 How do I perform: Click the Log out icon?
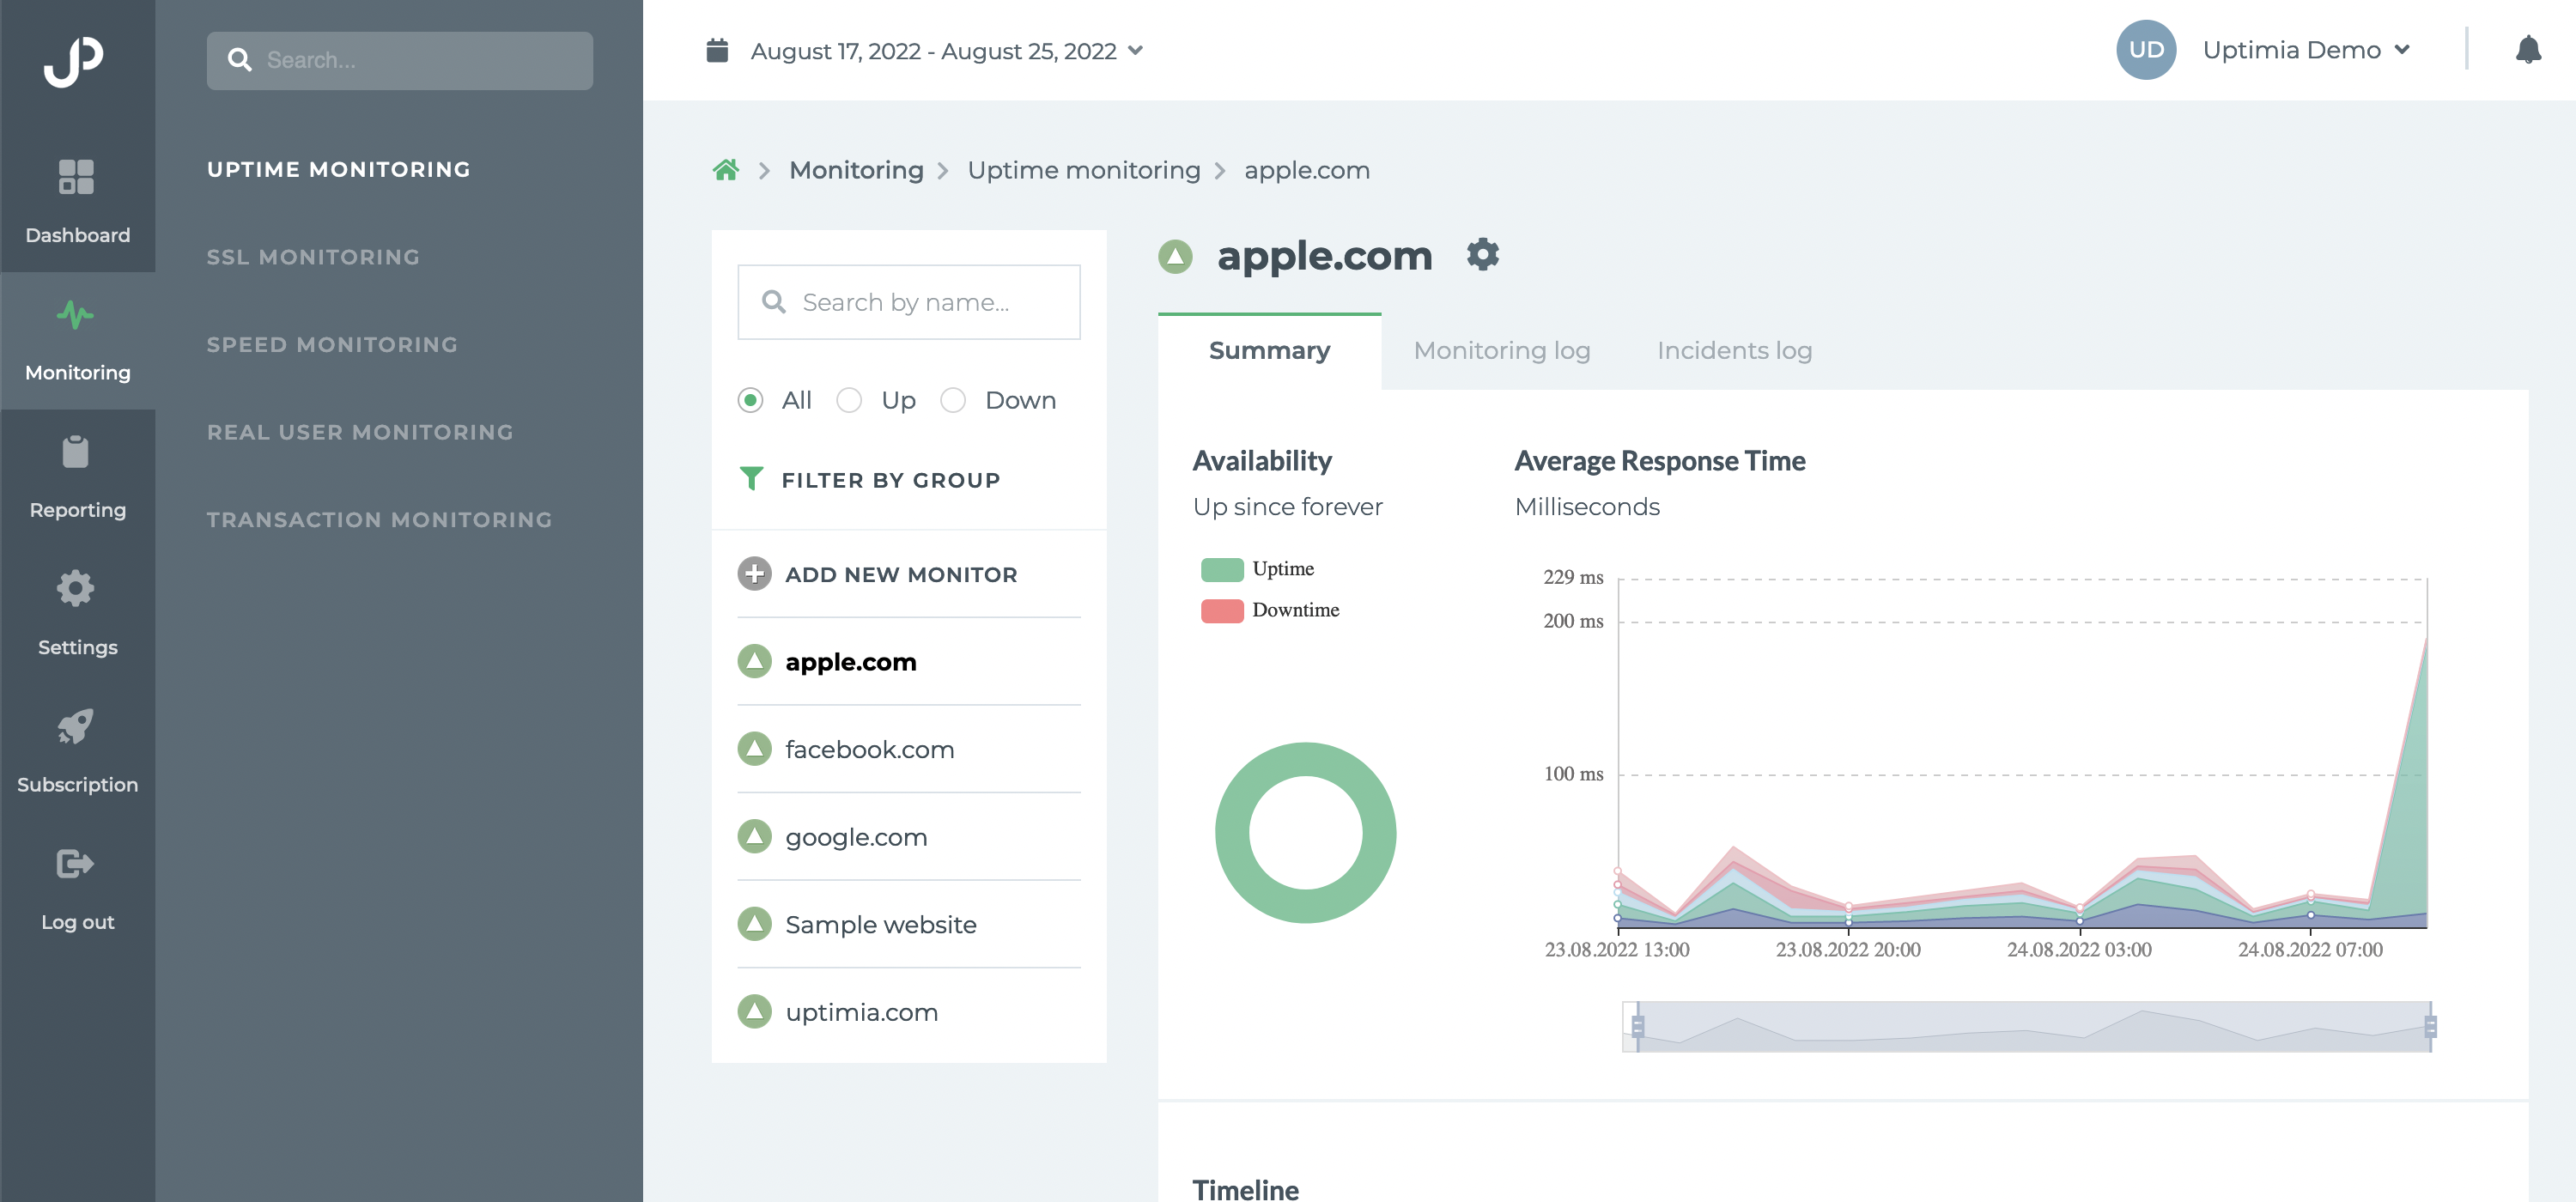76,863
